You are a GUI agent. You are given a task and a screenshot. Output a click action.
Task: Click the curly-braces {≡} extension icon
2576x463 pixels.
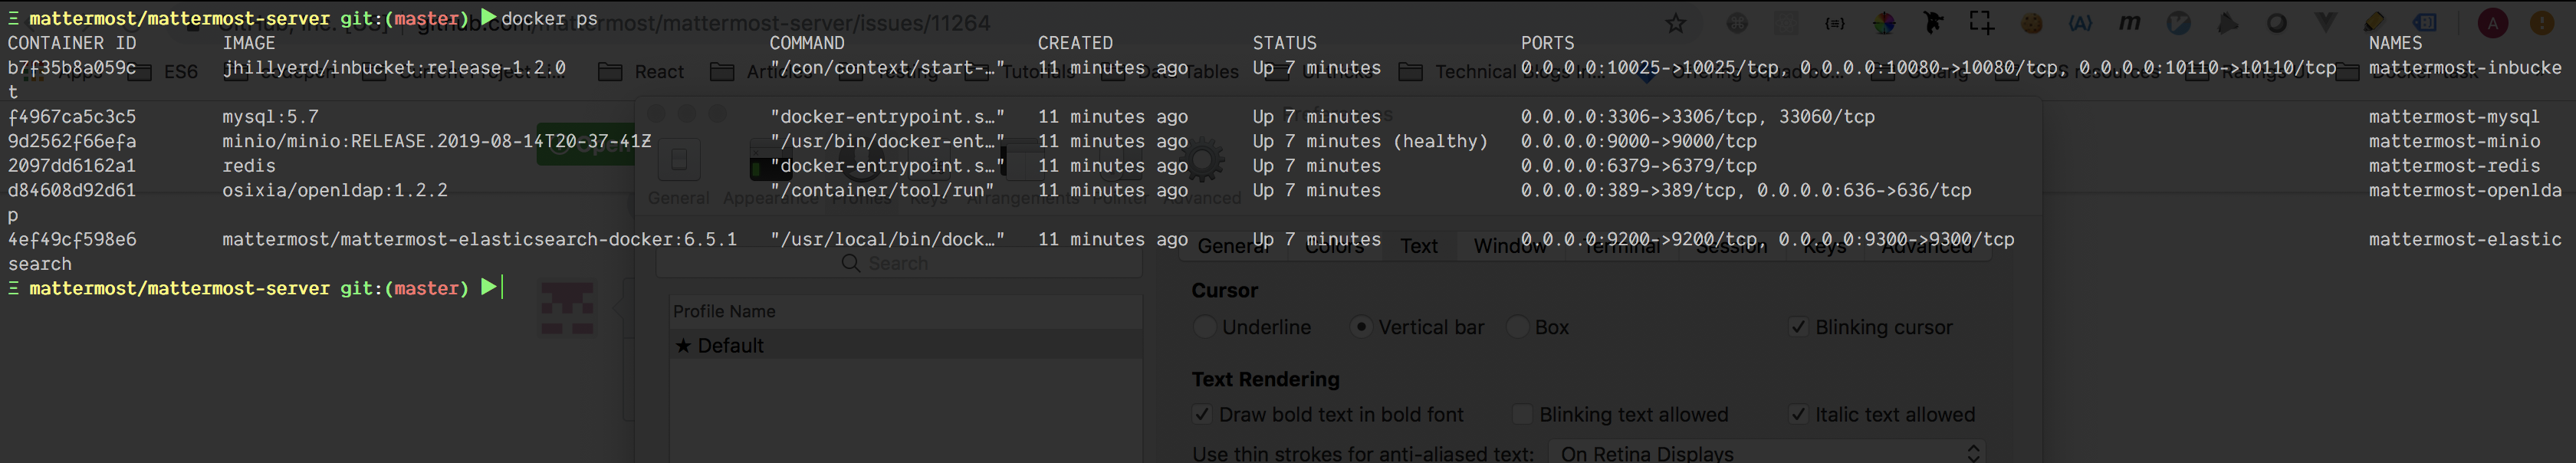(x=1835, y=23)
